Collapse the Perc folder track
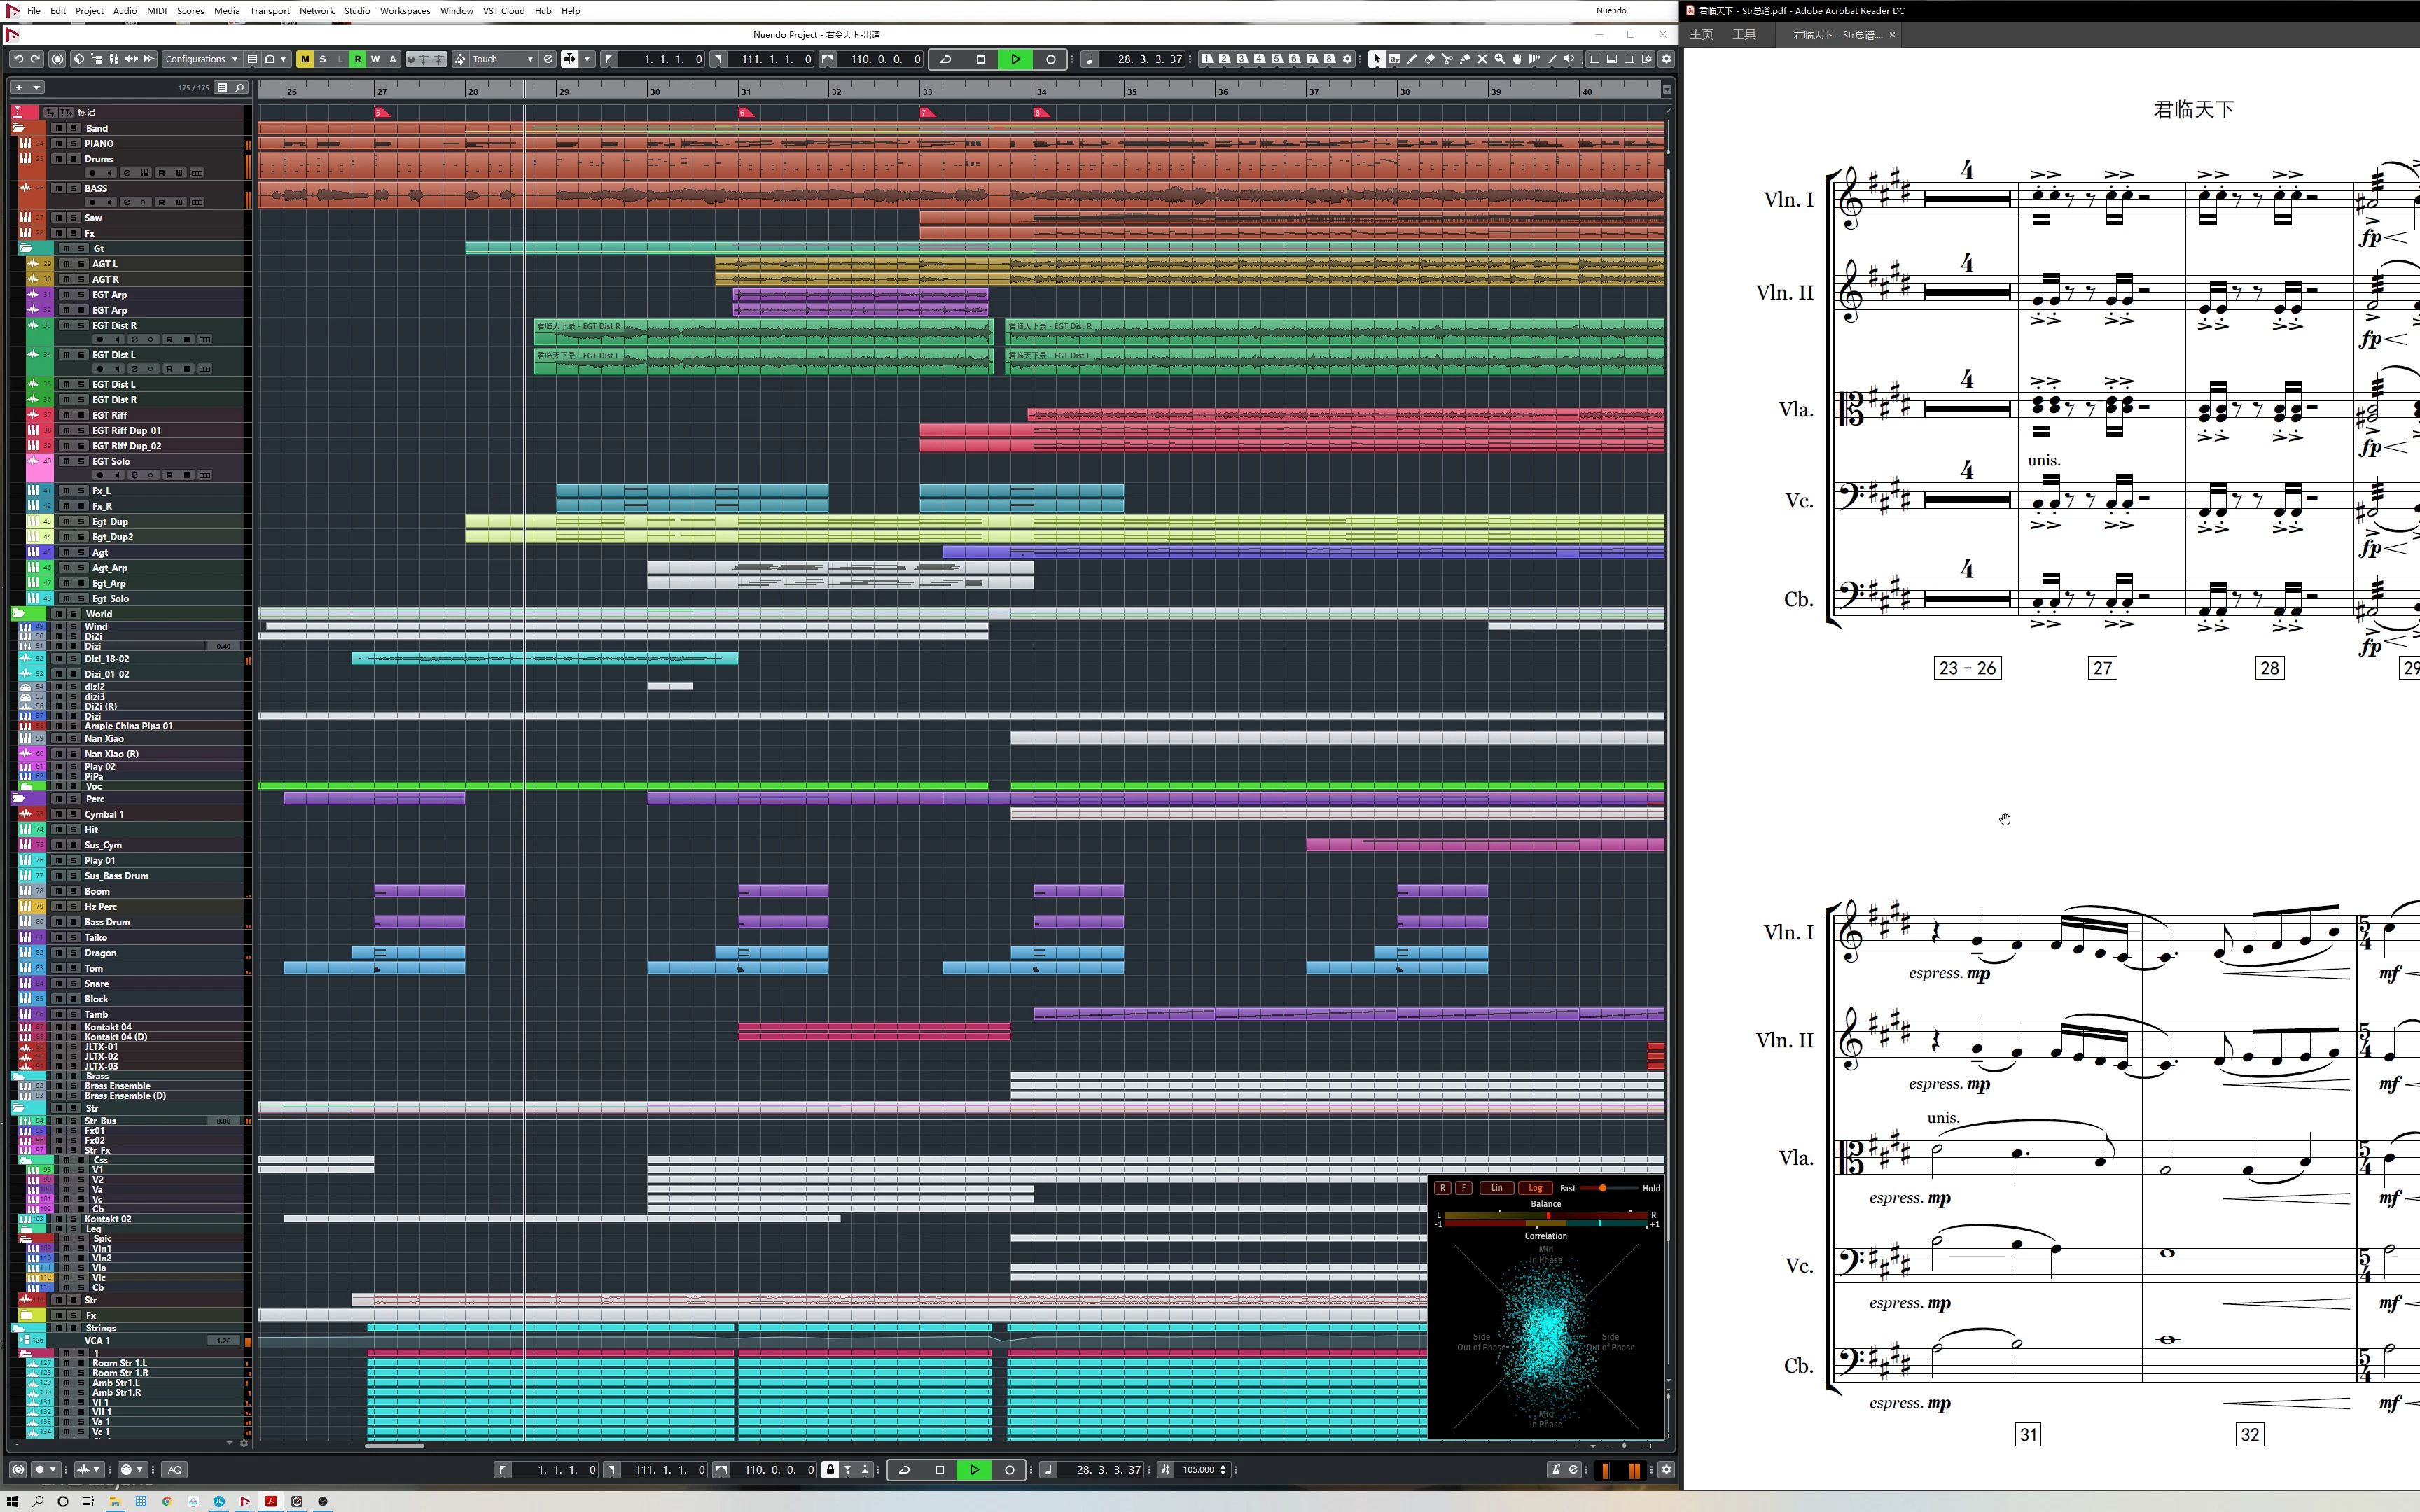The width and height of the screenshot is (2420, 1512). click(18, 798)
